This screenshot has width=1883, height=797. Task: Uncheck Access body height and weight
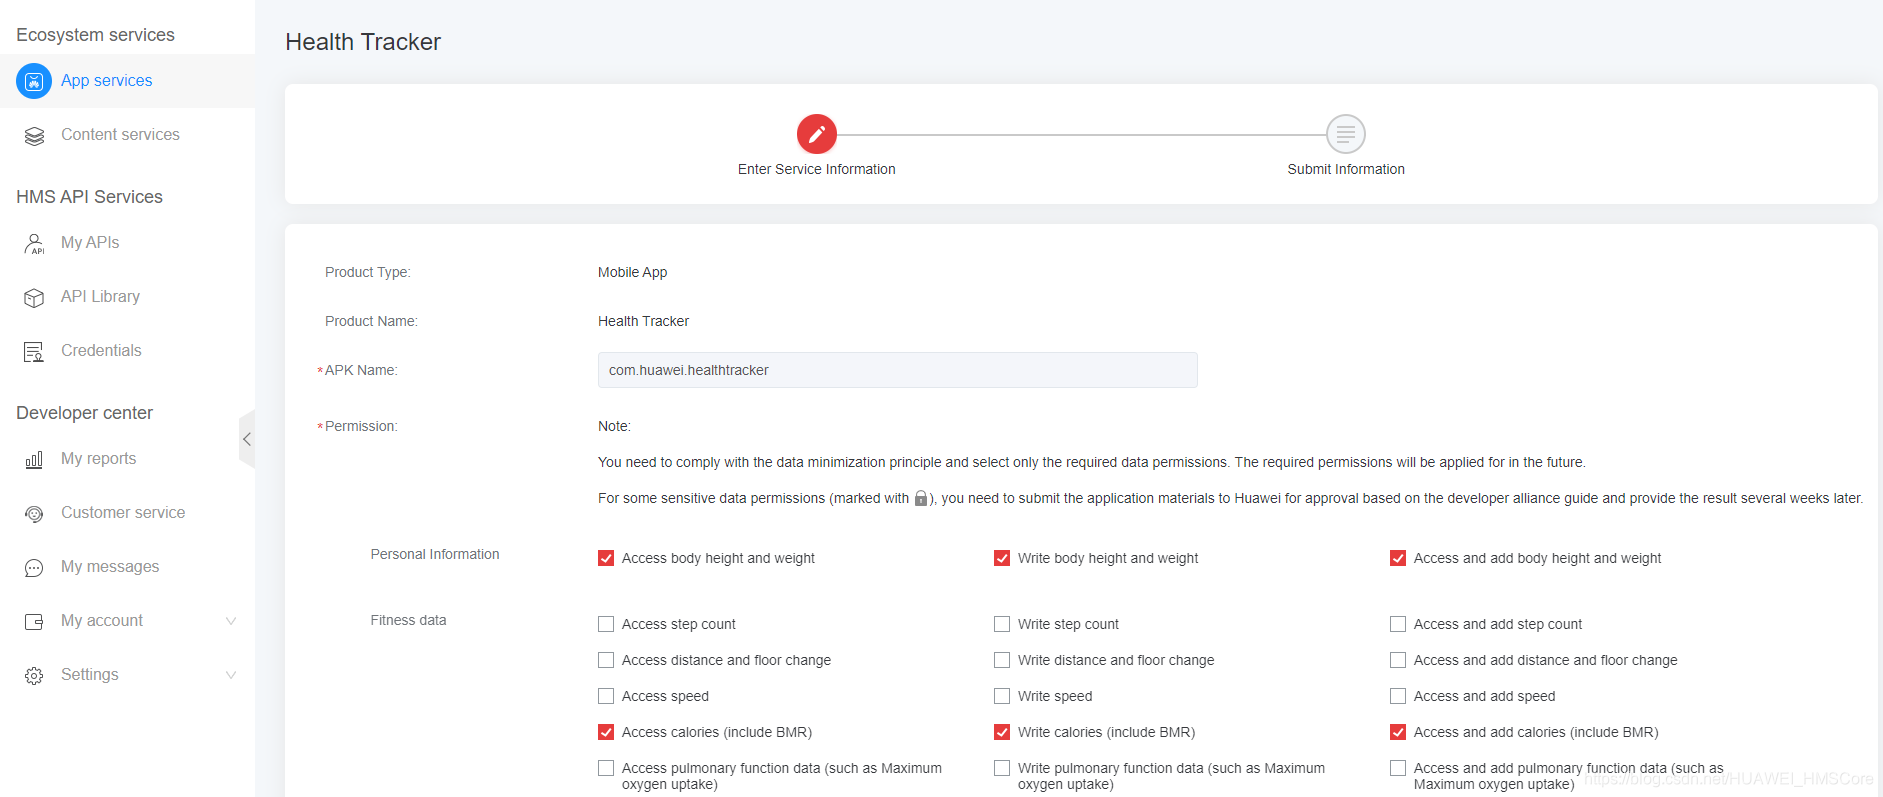pyautogui.click(x=606, y=558)
